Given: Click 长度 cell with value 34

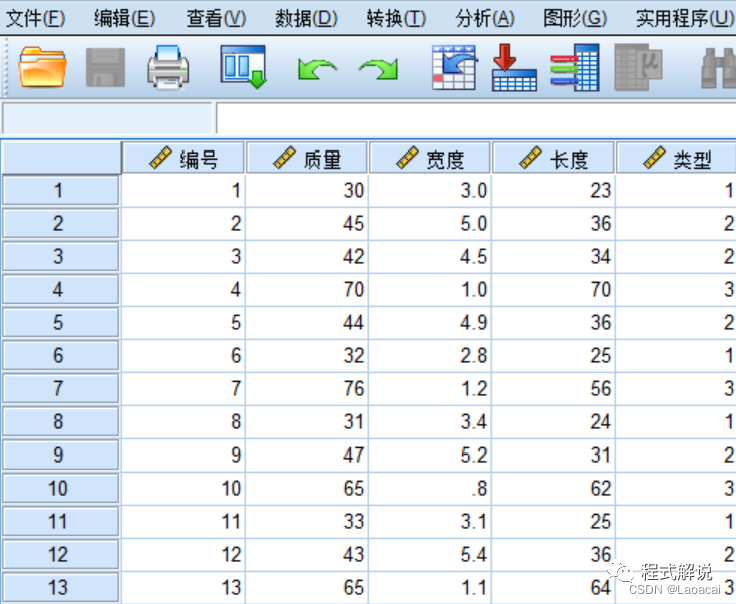Looking at the screenshot, I should [x=553, y=257].
